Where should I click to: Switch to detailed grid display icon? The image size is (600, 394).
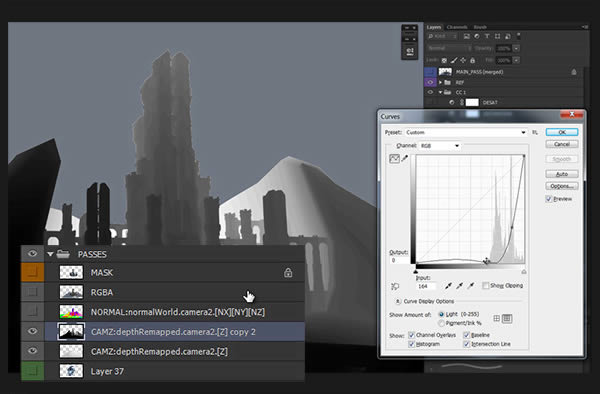[x=507, y=318]
